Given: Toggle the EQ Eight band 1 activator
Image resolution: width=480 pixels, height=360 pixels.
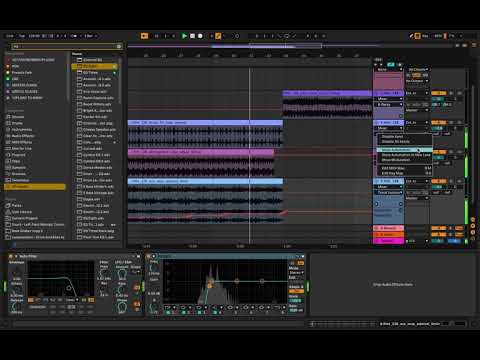Looking at the screenshot, I should pyautogui.click(x=168, y=313).
